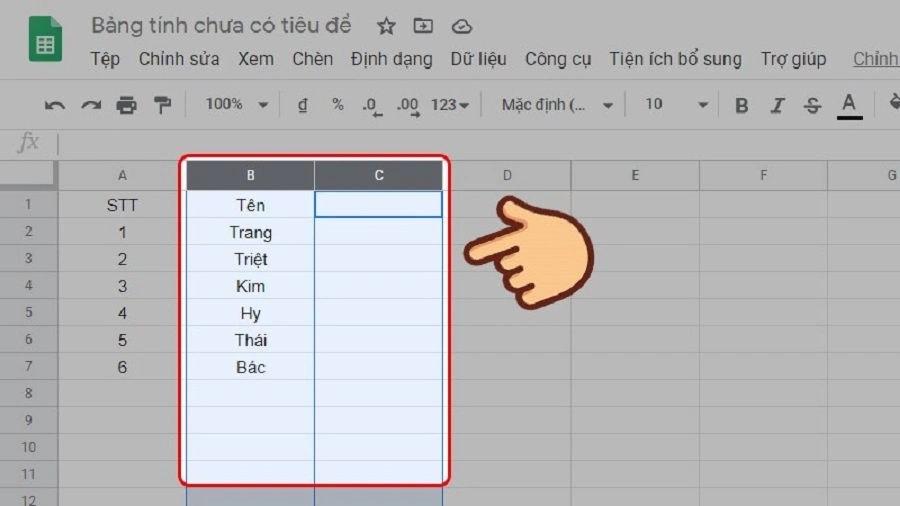The image size is (900, 506).
Task: Select cell containing Tên
Action: coord(250,205)
